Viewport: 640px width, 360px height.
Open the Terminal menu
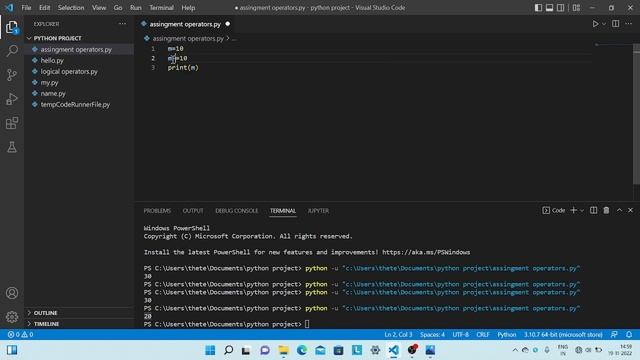pyautogui.click(x=161, y=8)
